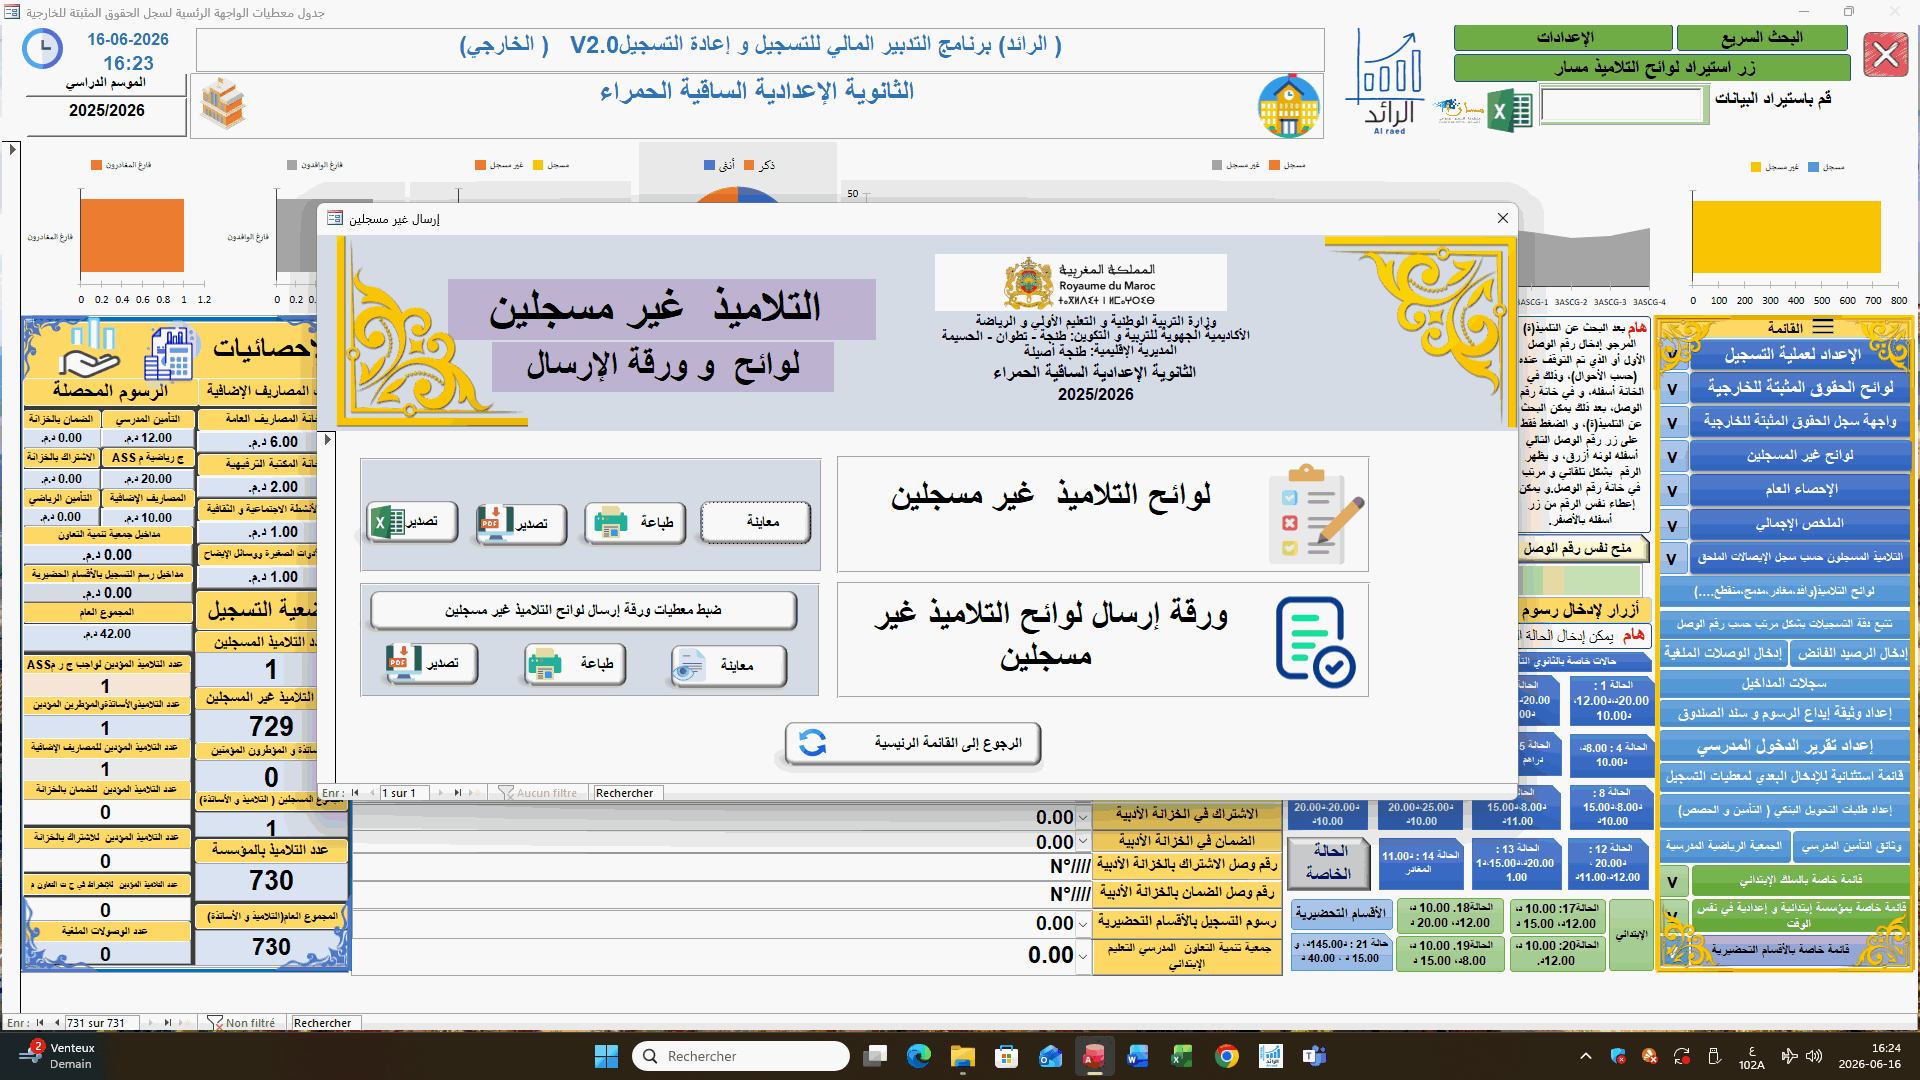The height and width of the screenshot is (1080, 1920).
Task: Go to last record in dialog navigator
Action: pos(457,793)
